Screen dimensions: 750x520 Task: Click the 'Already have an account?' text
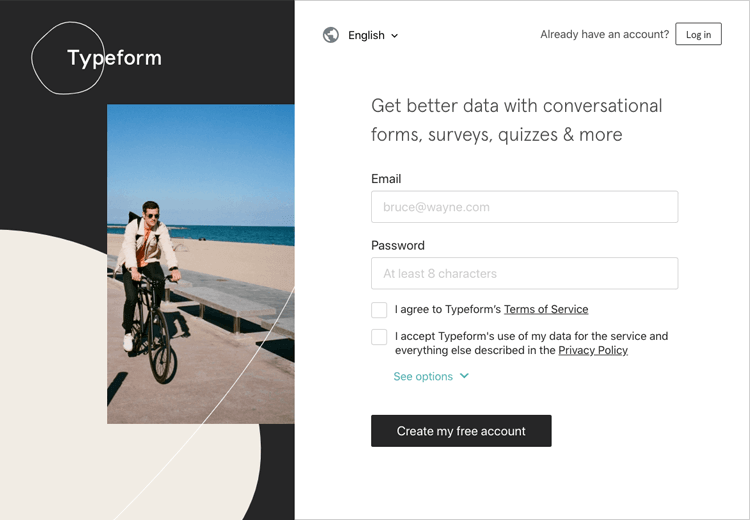[605, 34]
